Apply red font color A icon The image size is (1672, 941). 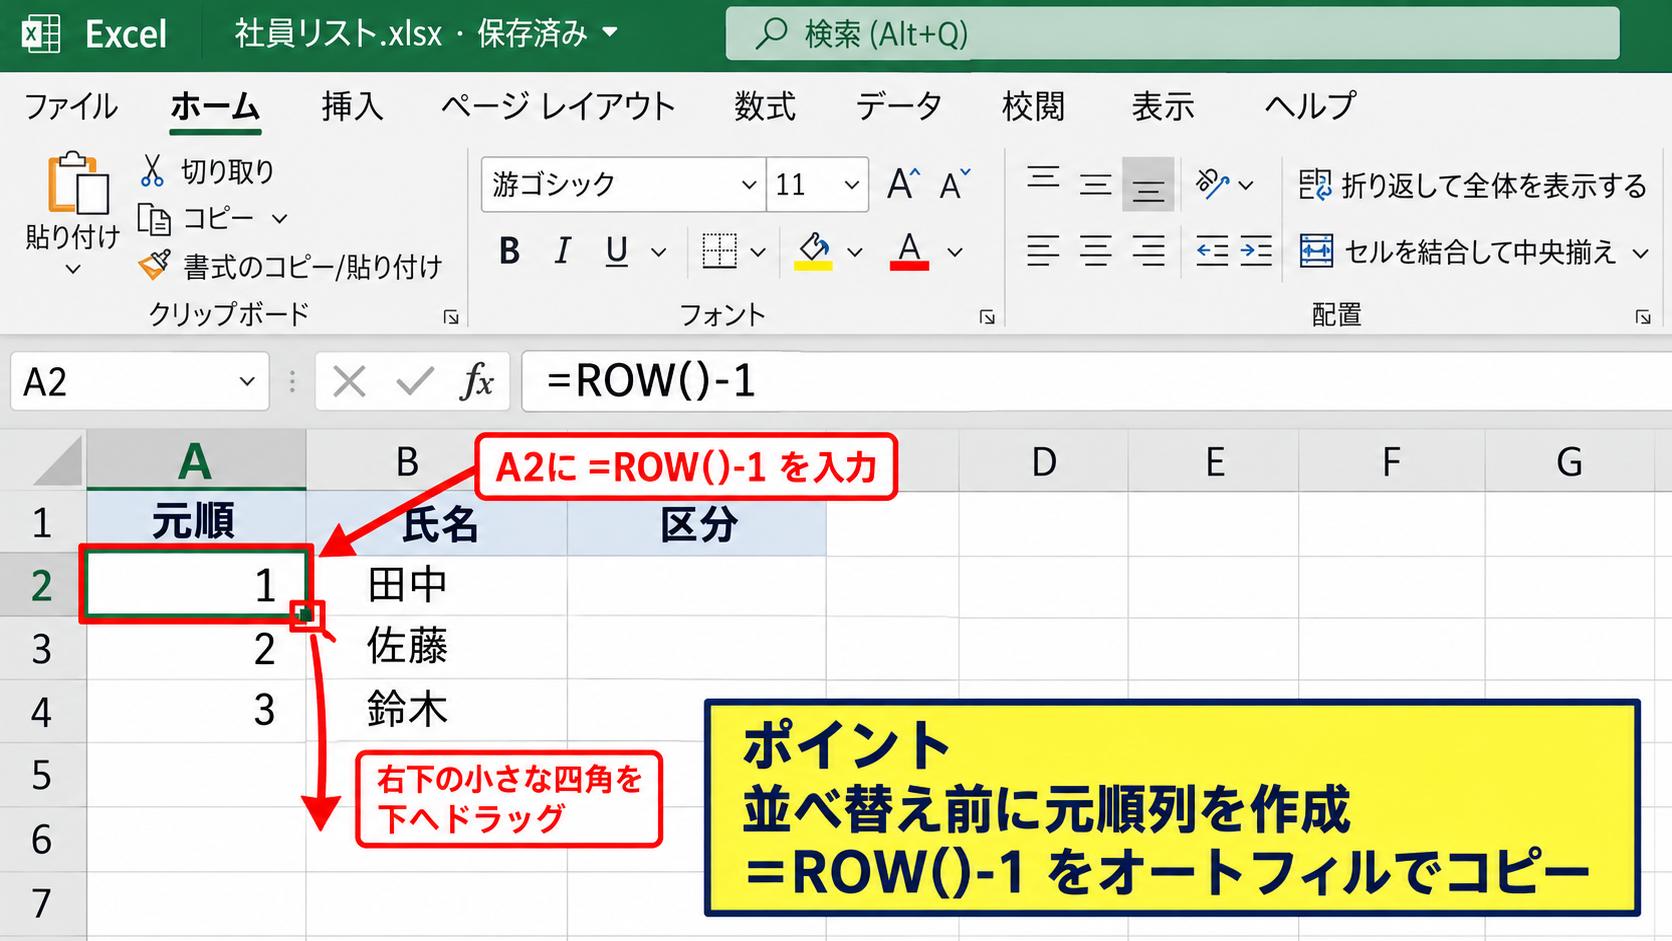[x=909, y=251]
